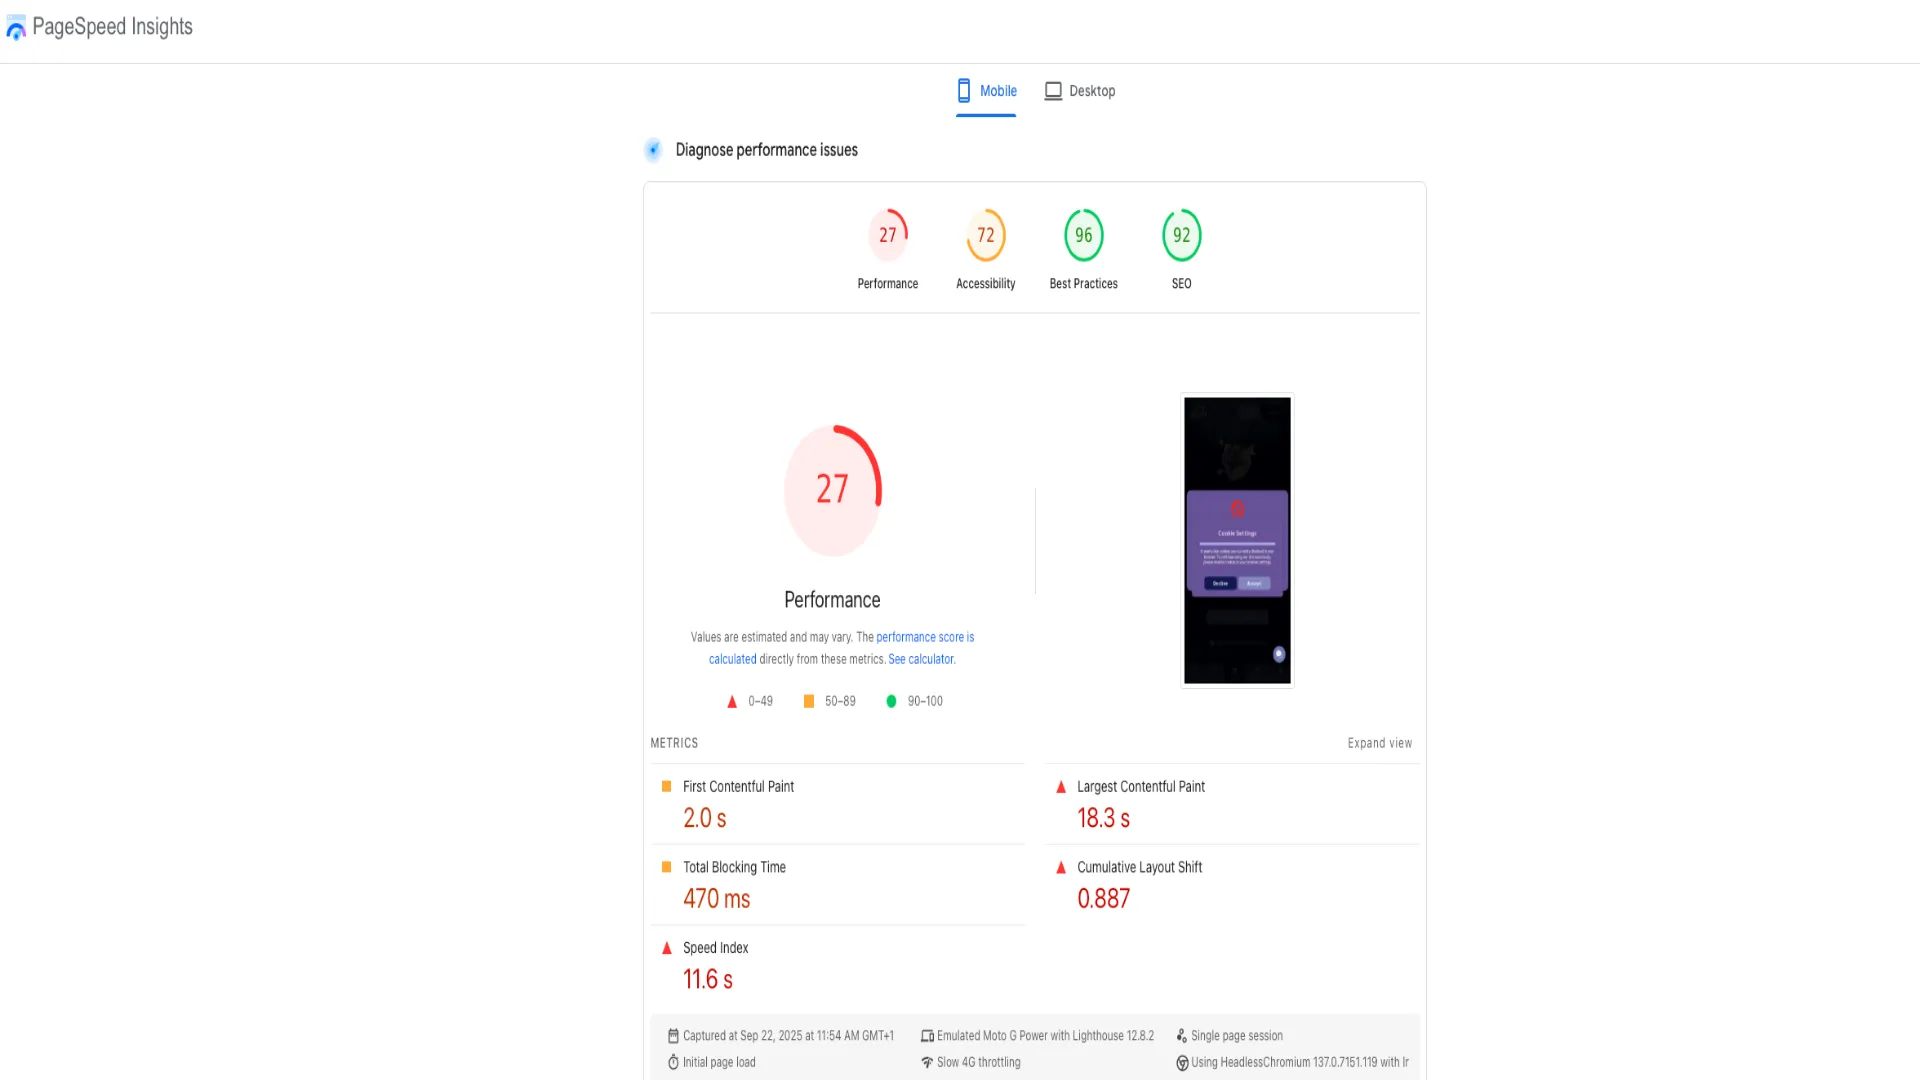
Task: Jump to Accessibility score gauge 72
Action: click(985, 236)
